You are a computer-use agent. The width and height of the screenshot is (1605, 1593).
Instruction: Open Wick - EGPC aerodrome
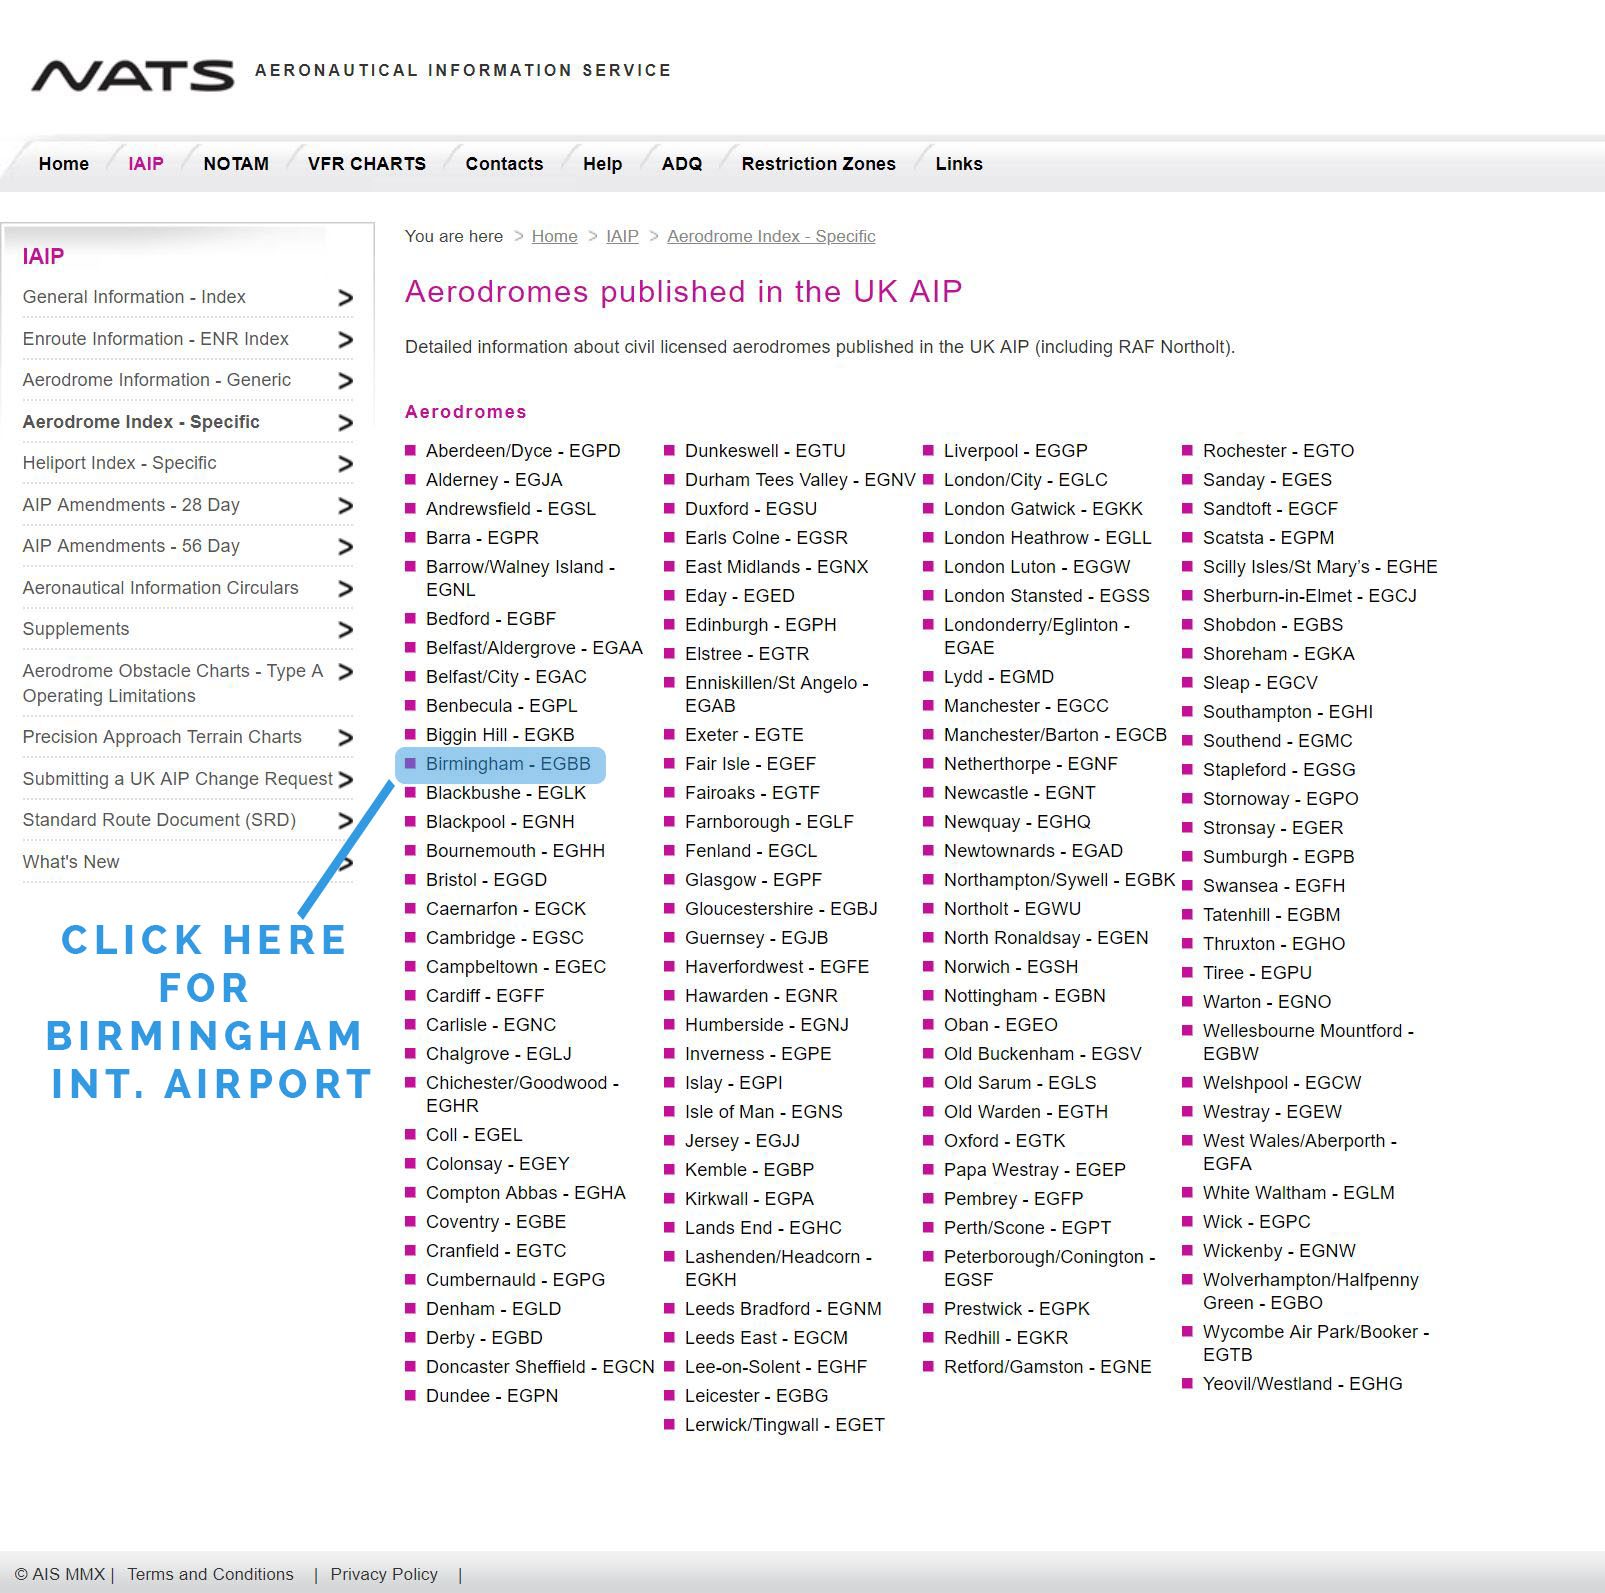click(1257, 1222)
